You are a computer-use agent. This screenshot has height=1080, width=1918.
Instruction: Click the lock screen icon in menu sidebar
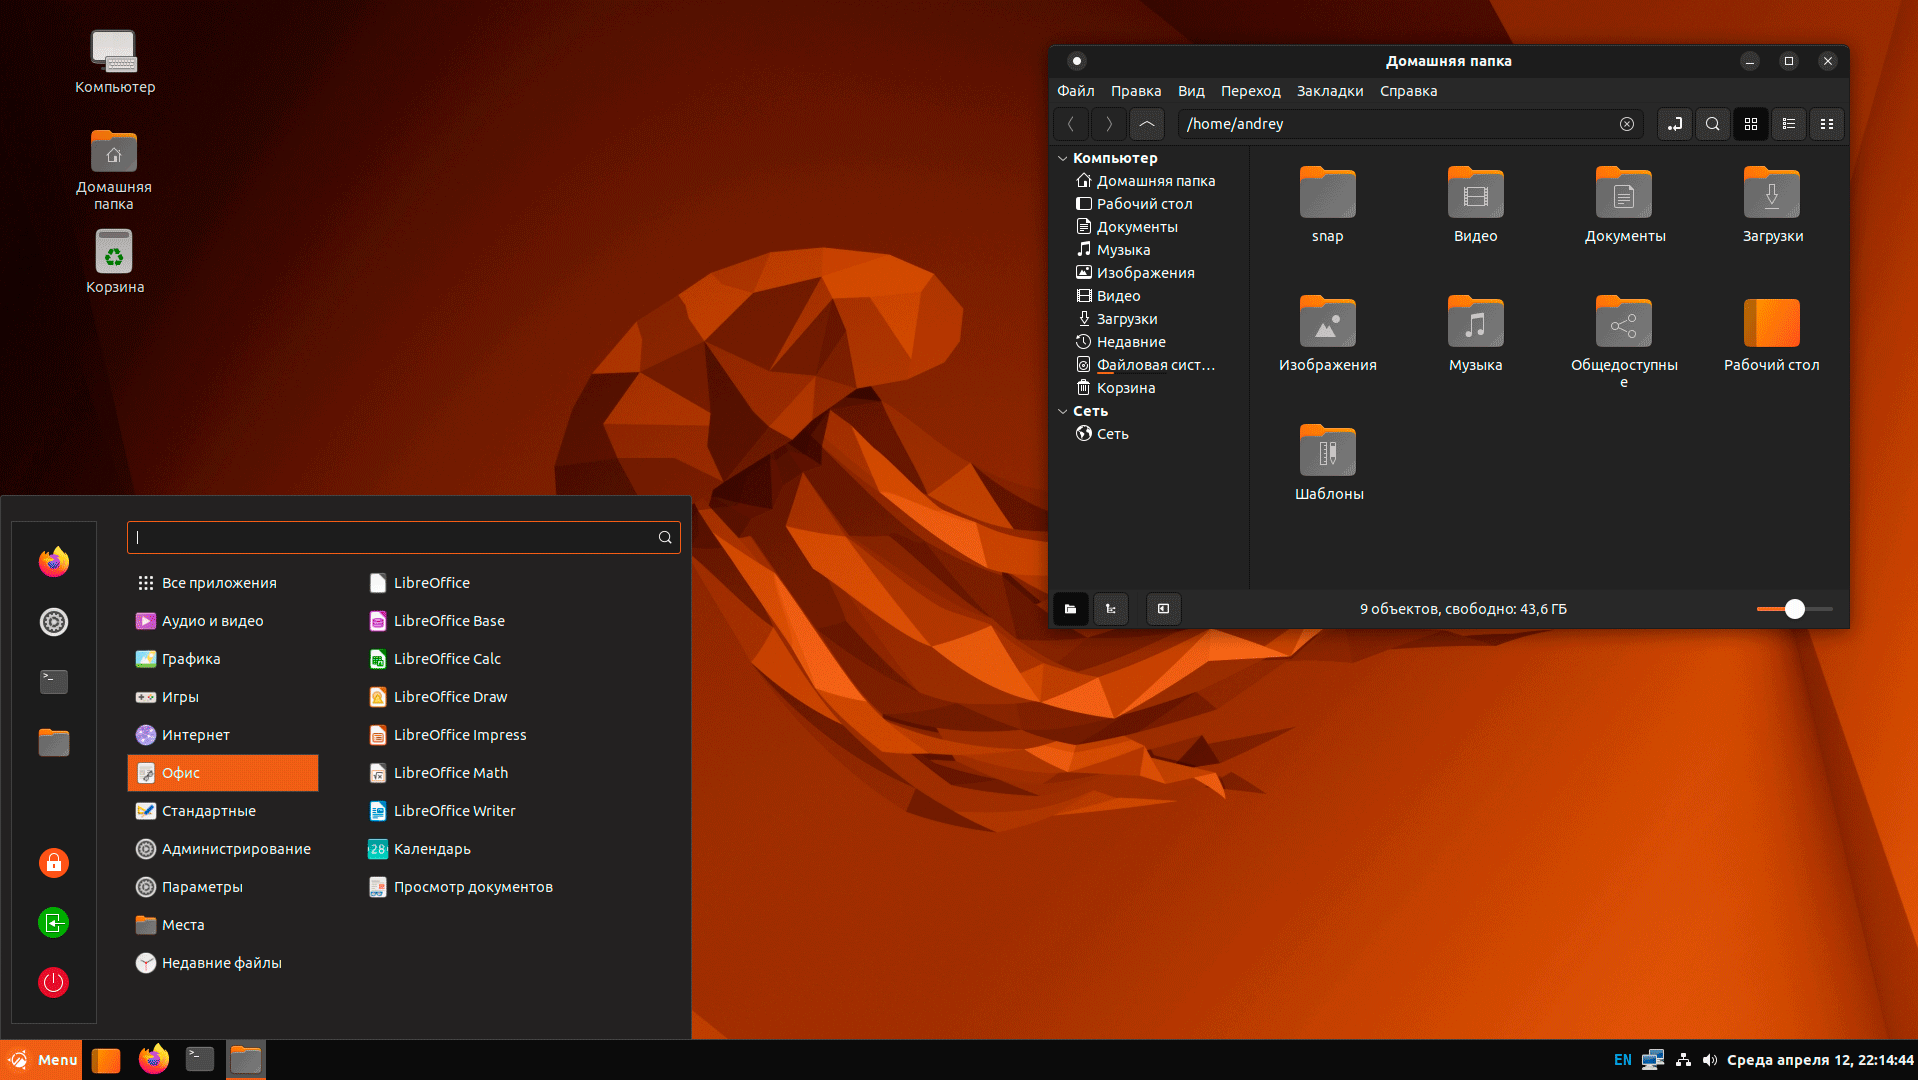tap(54, 862)
